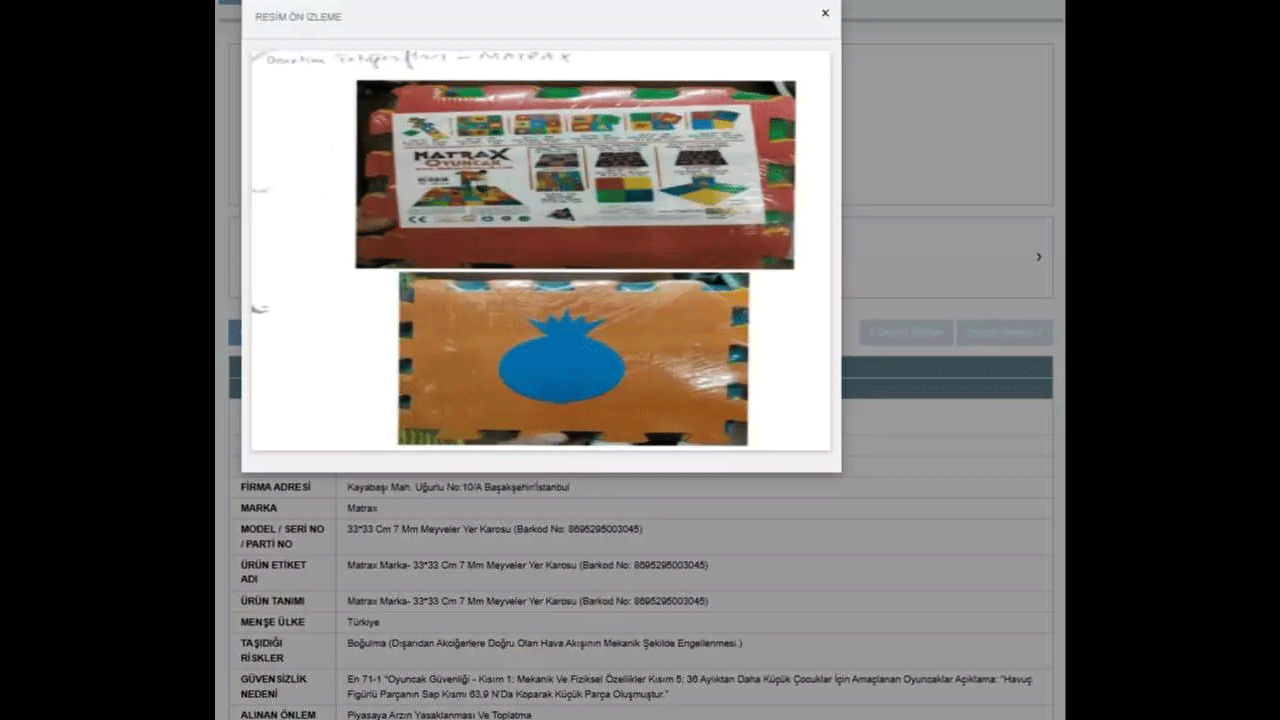Select the Firma Adresi value with Başakşehir address
This screenshot has height=720, width=1280.
(458, 487)
